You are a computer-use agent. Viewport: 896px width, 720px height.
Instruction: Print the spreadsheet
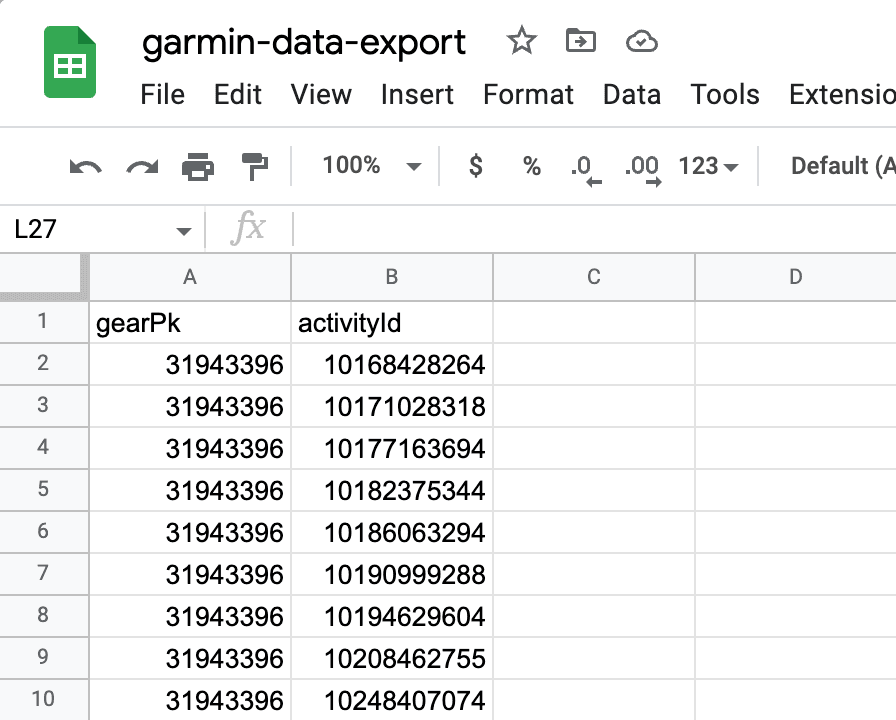[198, 166]
